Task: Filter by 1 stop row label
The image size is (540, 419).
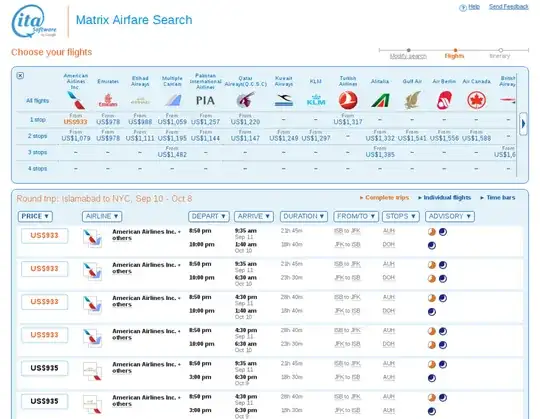Action: pos(38,119)
